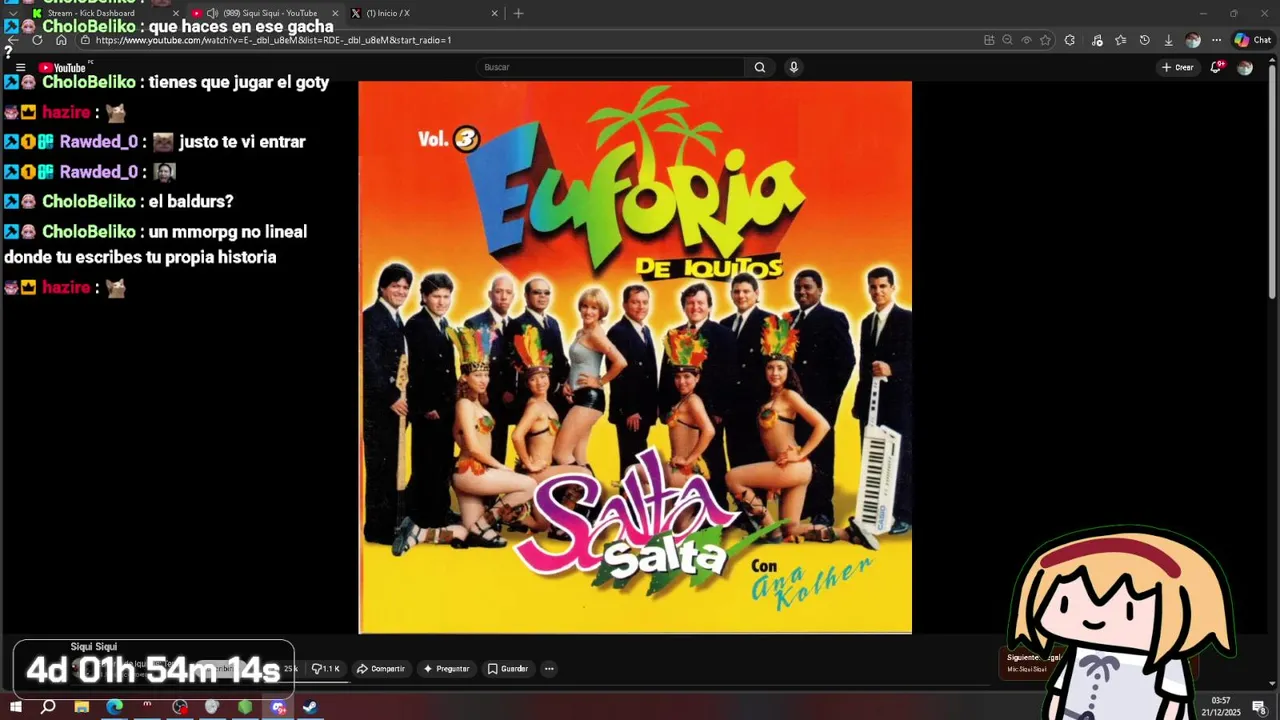
Task: Focus the YouTube Buscar search field
Action: tap(610, 67)
